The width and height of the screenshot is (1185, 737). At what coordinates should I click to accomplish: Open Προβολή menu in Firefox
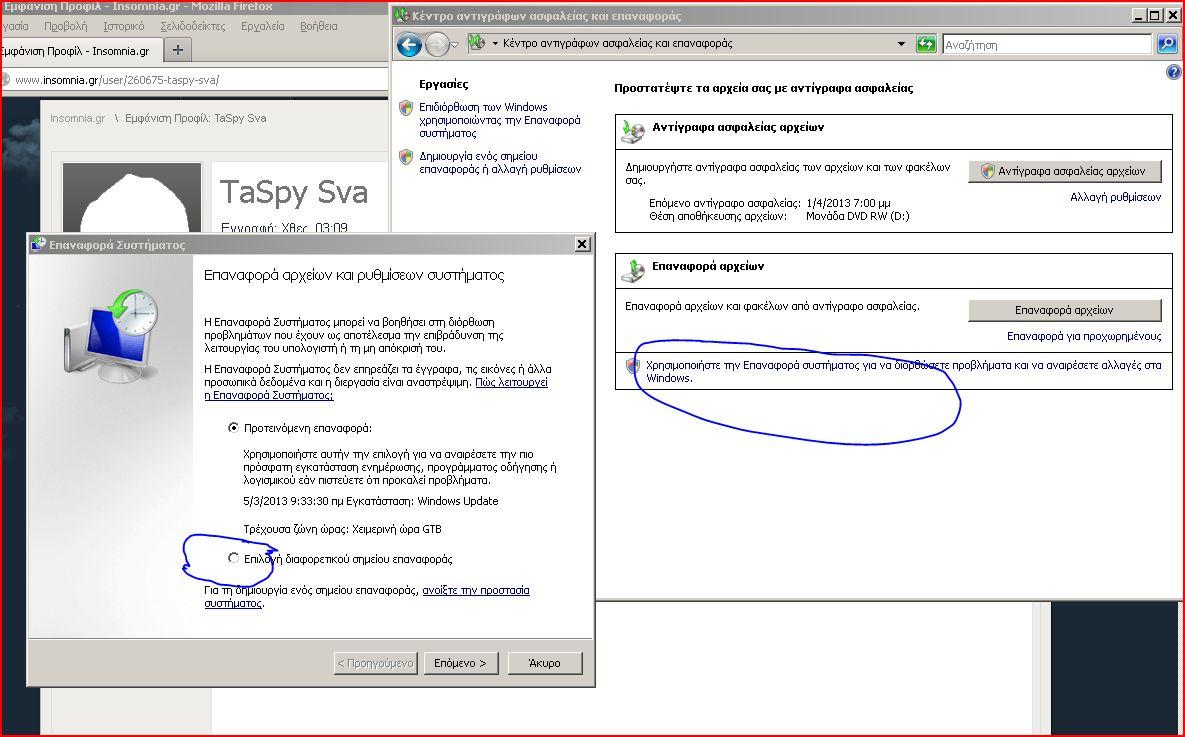tap(65, 26)
